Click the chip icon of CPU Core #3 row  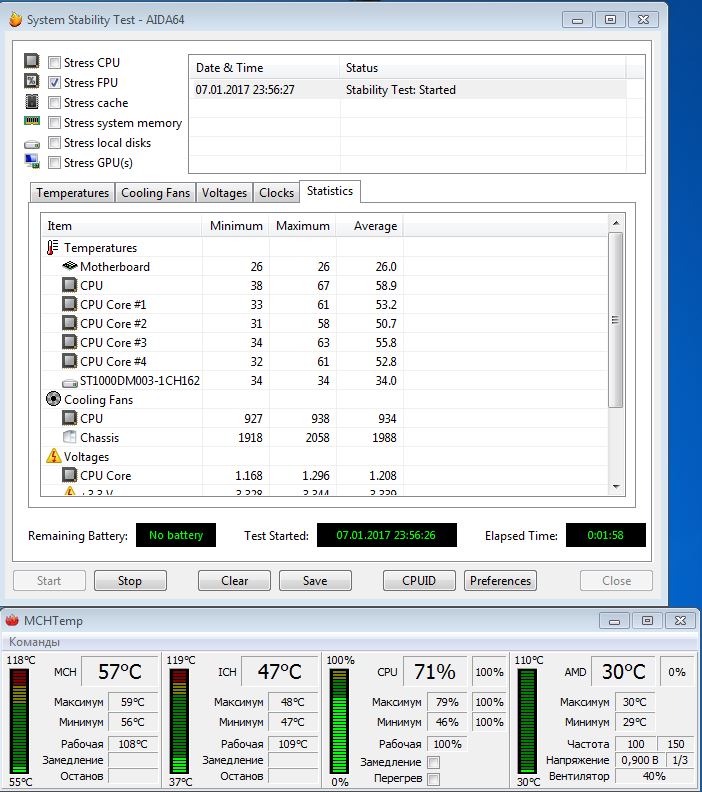(x=69, y=342)
